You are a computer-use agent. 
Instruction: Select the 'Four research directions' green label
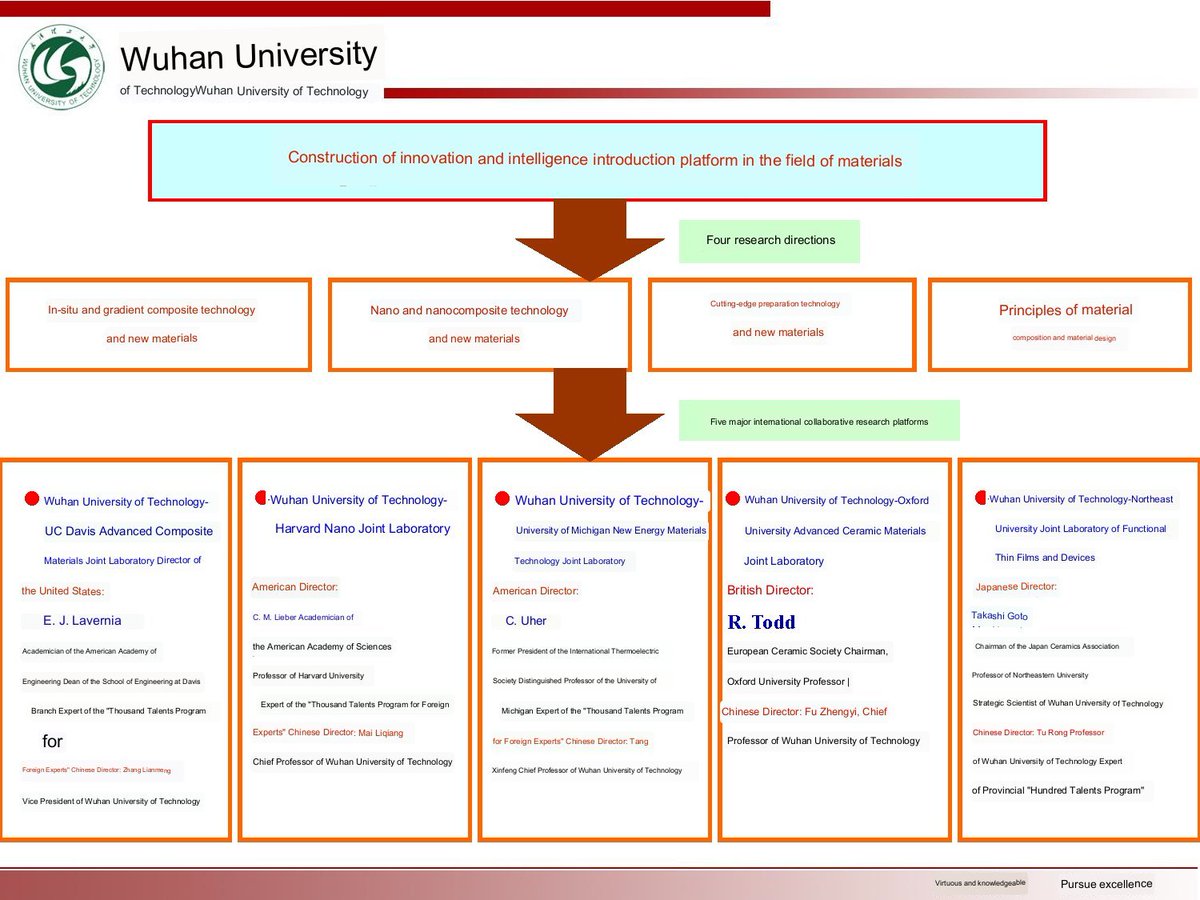(770, 241)
